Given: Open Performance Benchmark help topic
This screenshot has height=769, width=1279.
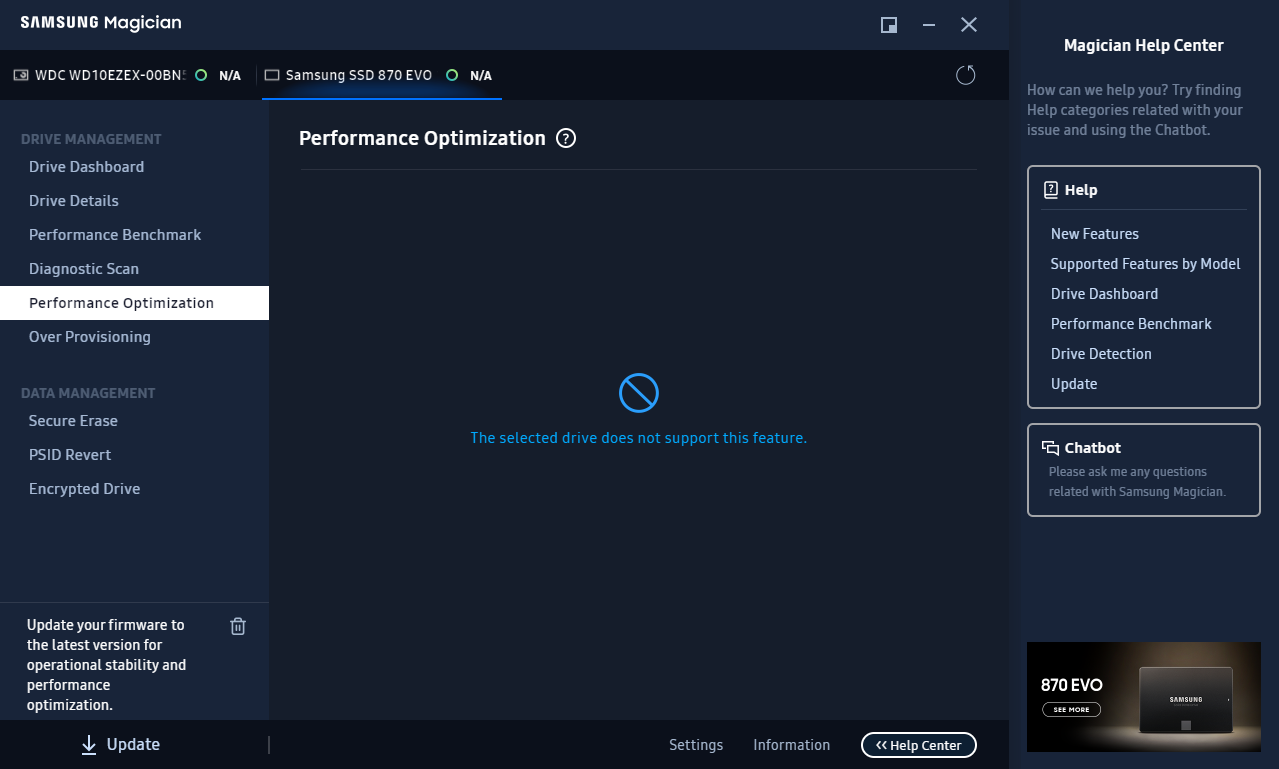Looking at the screenshot, I should 1131,324.
